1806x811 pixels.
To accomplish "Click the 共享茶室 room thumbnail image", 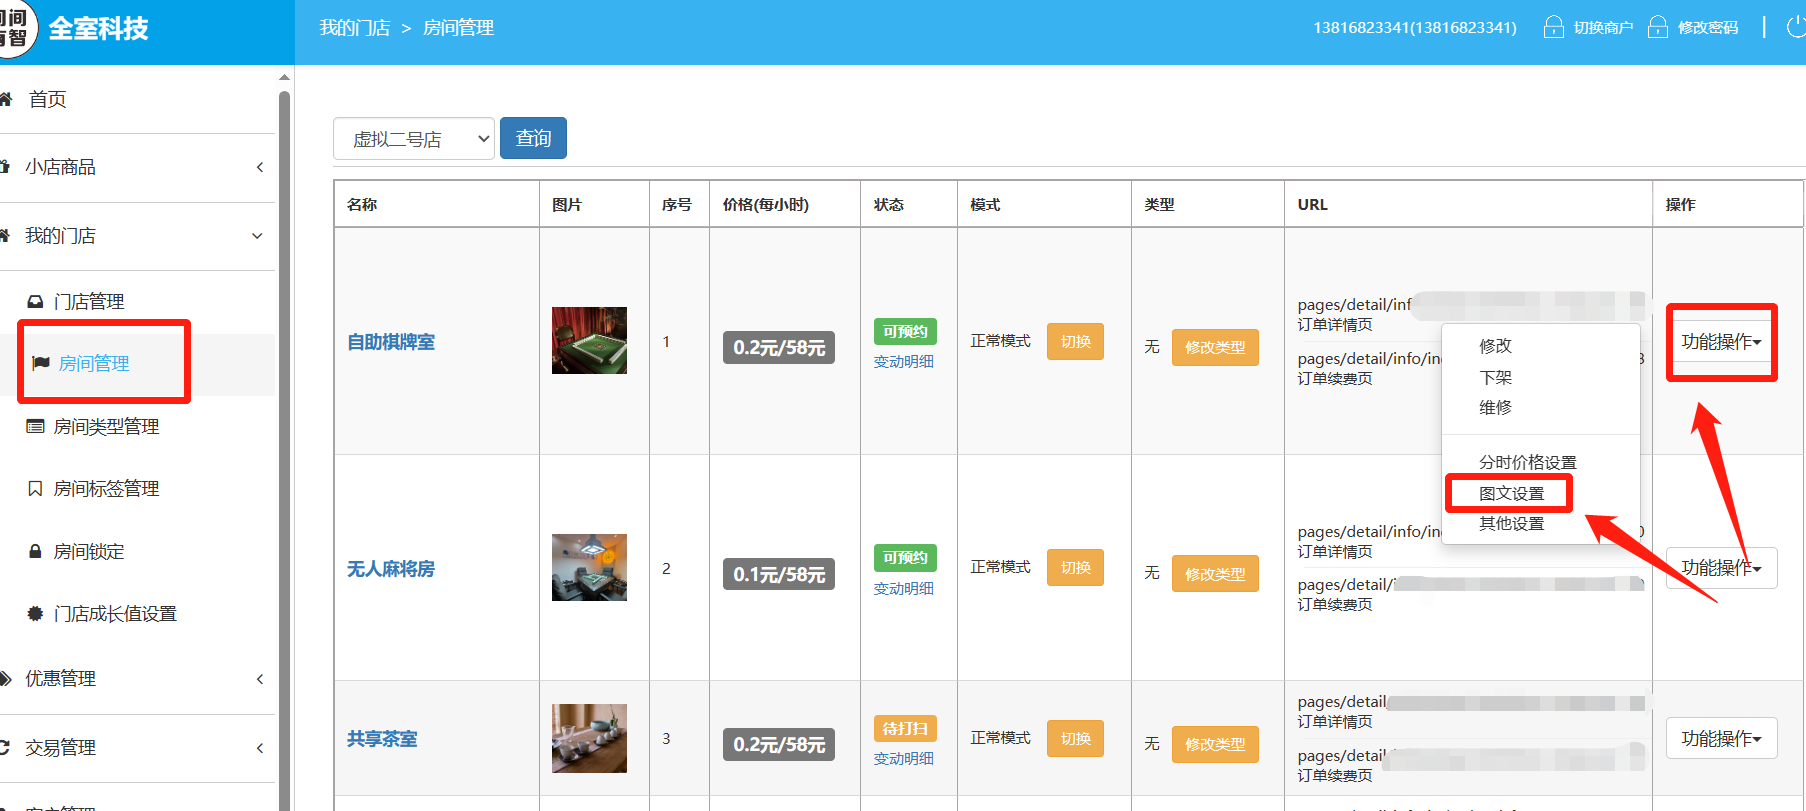I will [x=589, y=738].
